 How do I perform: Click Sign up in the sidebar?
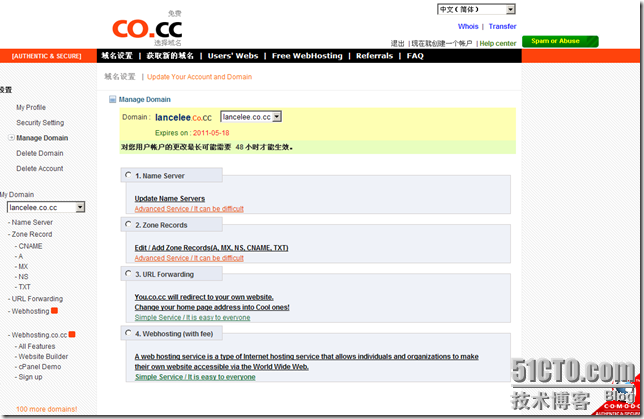point(30,377)
